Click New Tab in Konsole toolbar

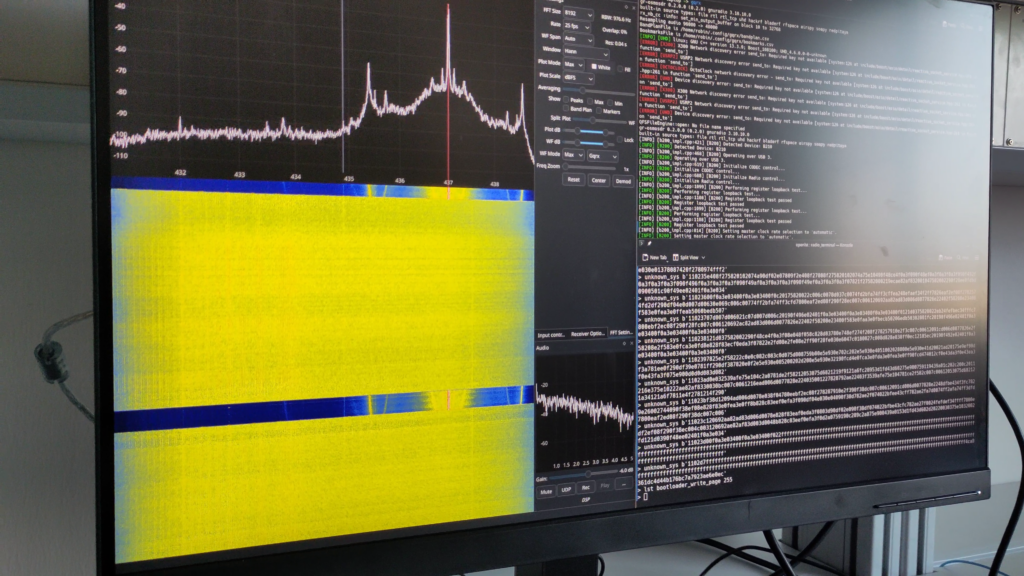(655, 258)
